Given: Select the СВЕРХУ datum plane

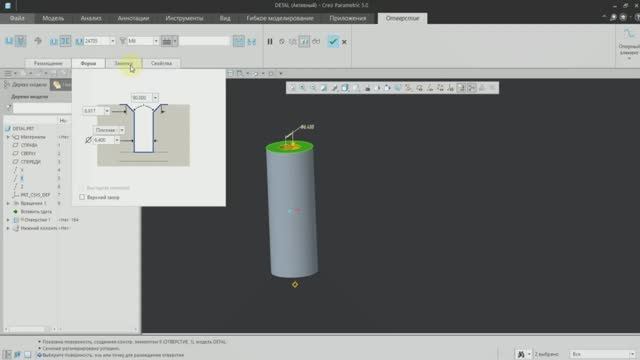Looking at the screenshot, I should [x=28, y=153].
